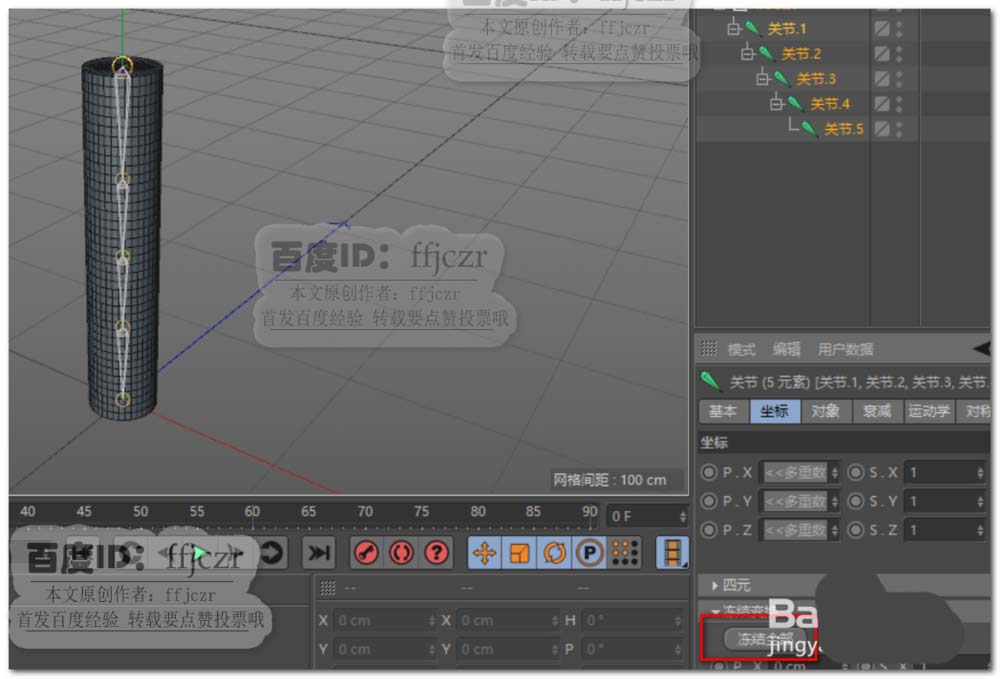Switch to the 对象 tab
This screenshot has width=1000, height=679.
[x=825, y=411]
